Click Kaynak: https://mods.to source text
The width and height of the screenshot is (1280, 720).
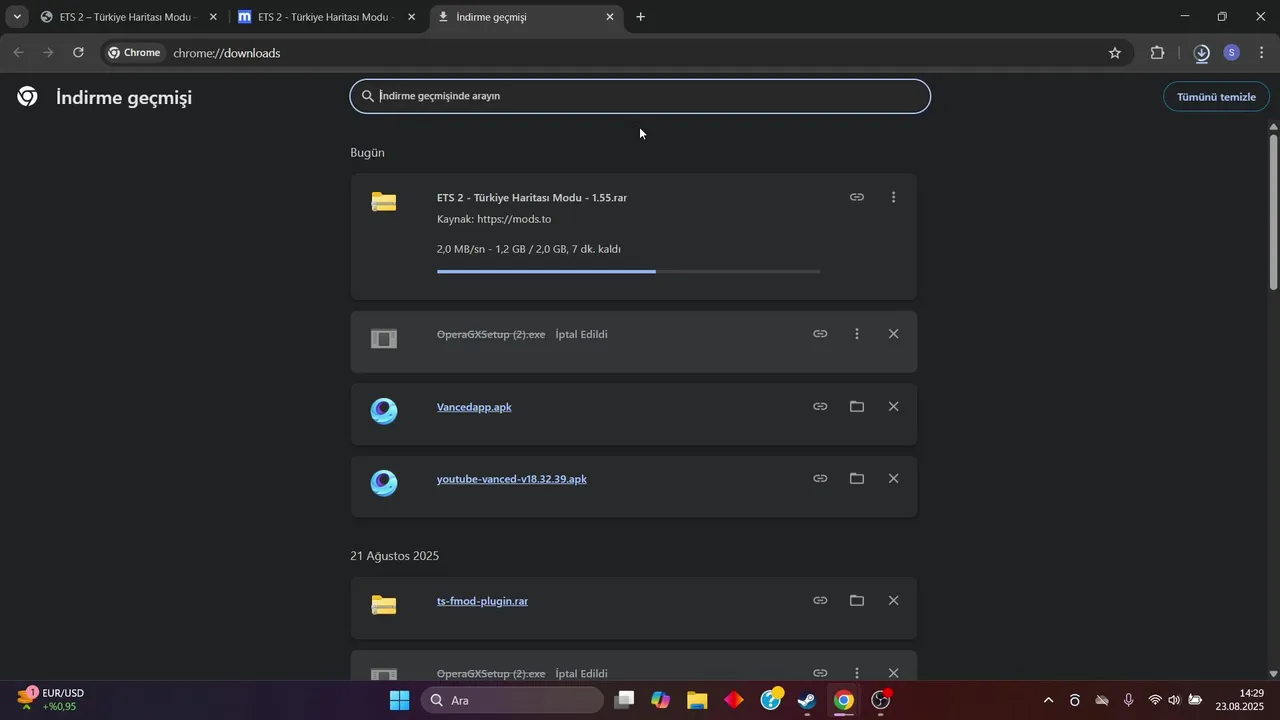click(x=494, y=219)
